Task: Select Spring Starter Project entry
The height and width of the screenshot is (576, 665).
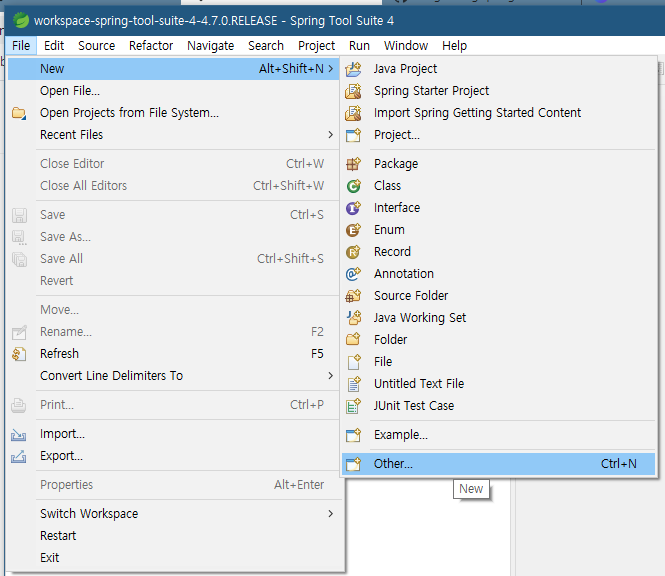Action: [x=498, y=91]
